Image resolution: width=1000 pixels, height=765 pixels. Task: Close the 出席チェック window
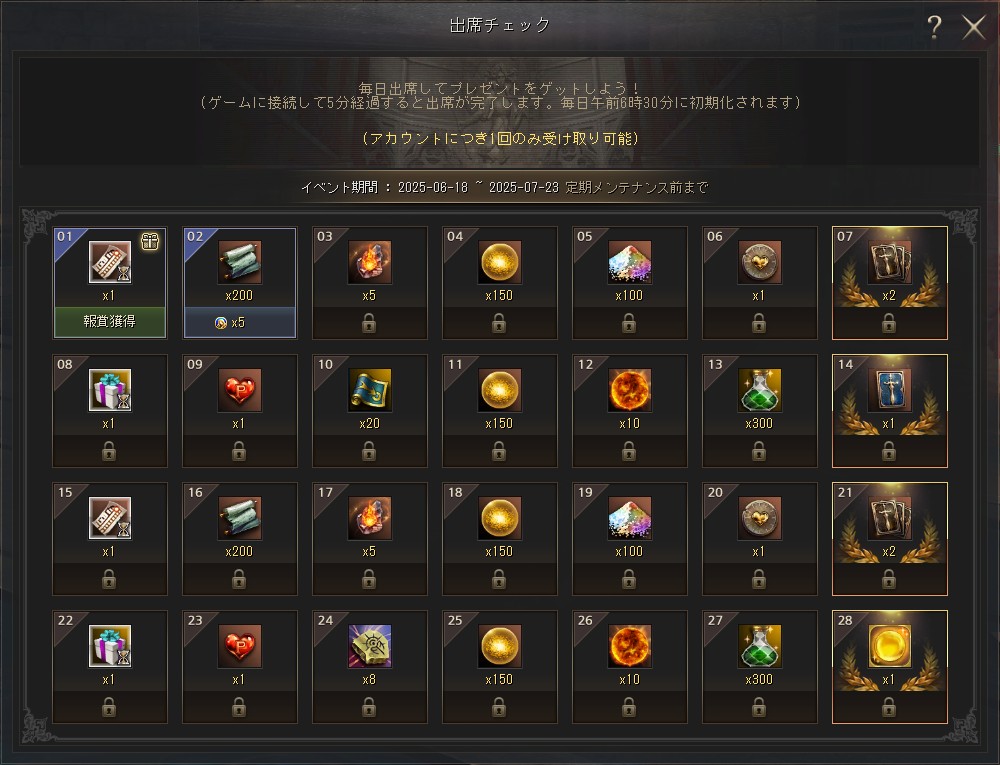click(x=974, y=27)
